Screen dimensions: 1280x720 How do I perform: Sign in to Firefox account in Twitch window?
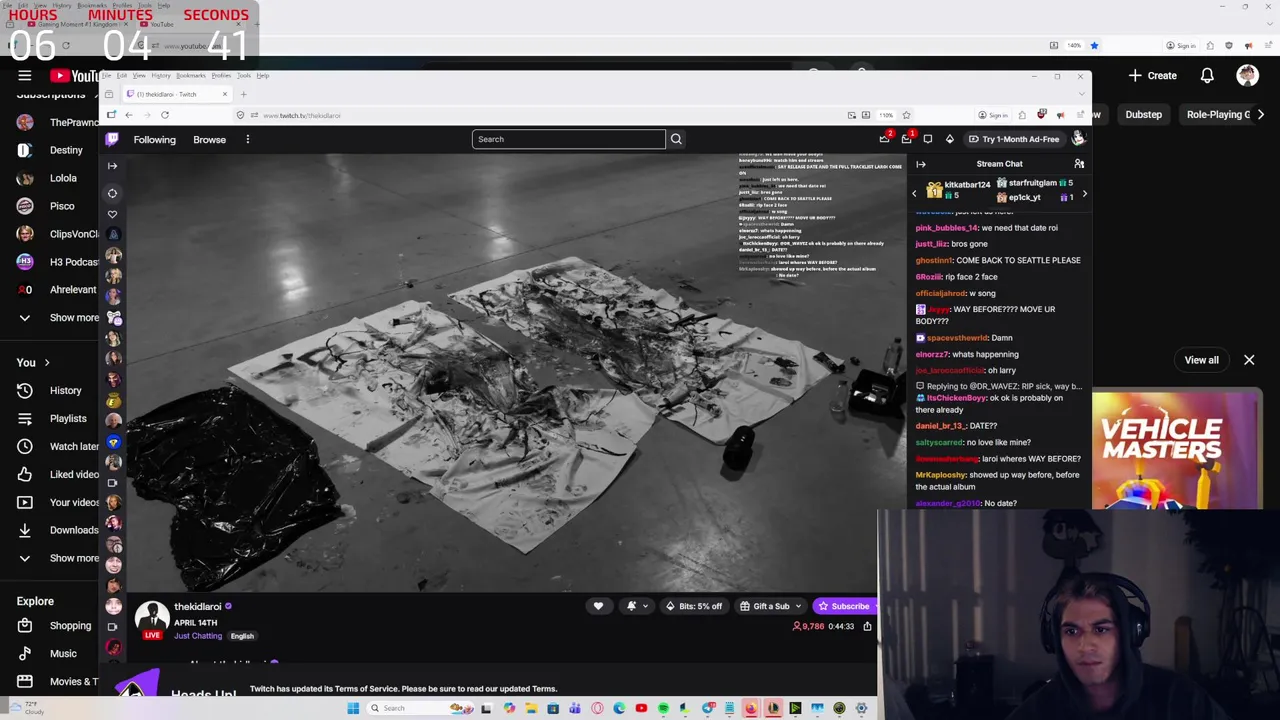pyautogui.click(x=993, y=115)
